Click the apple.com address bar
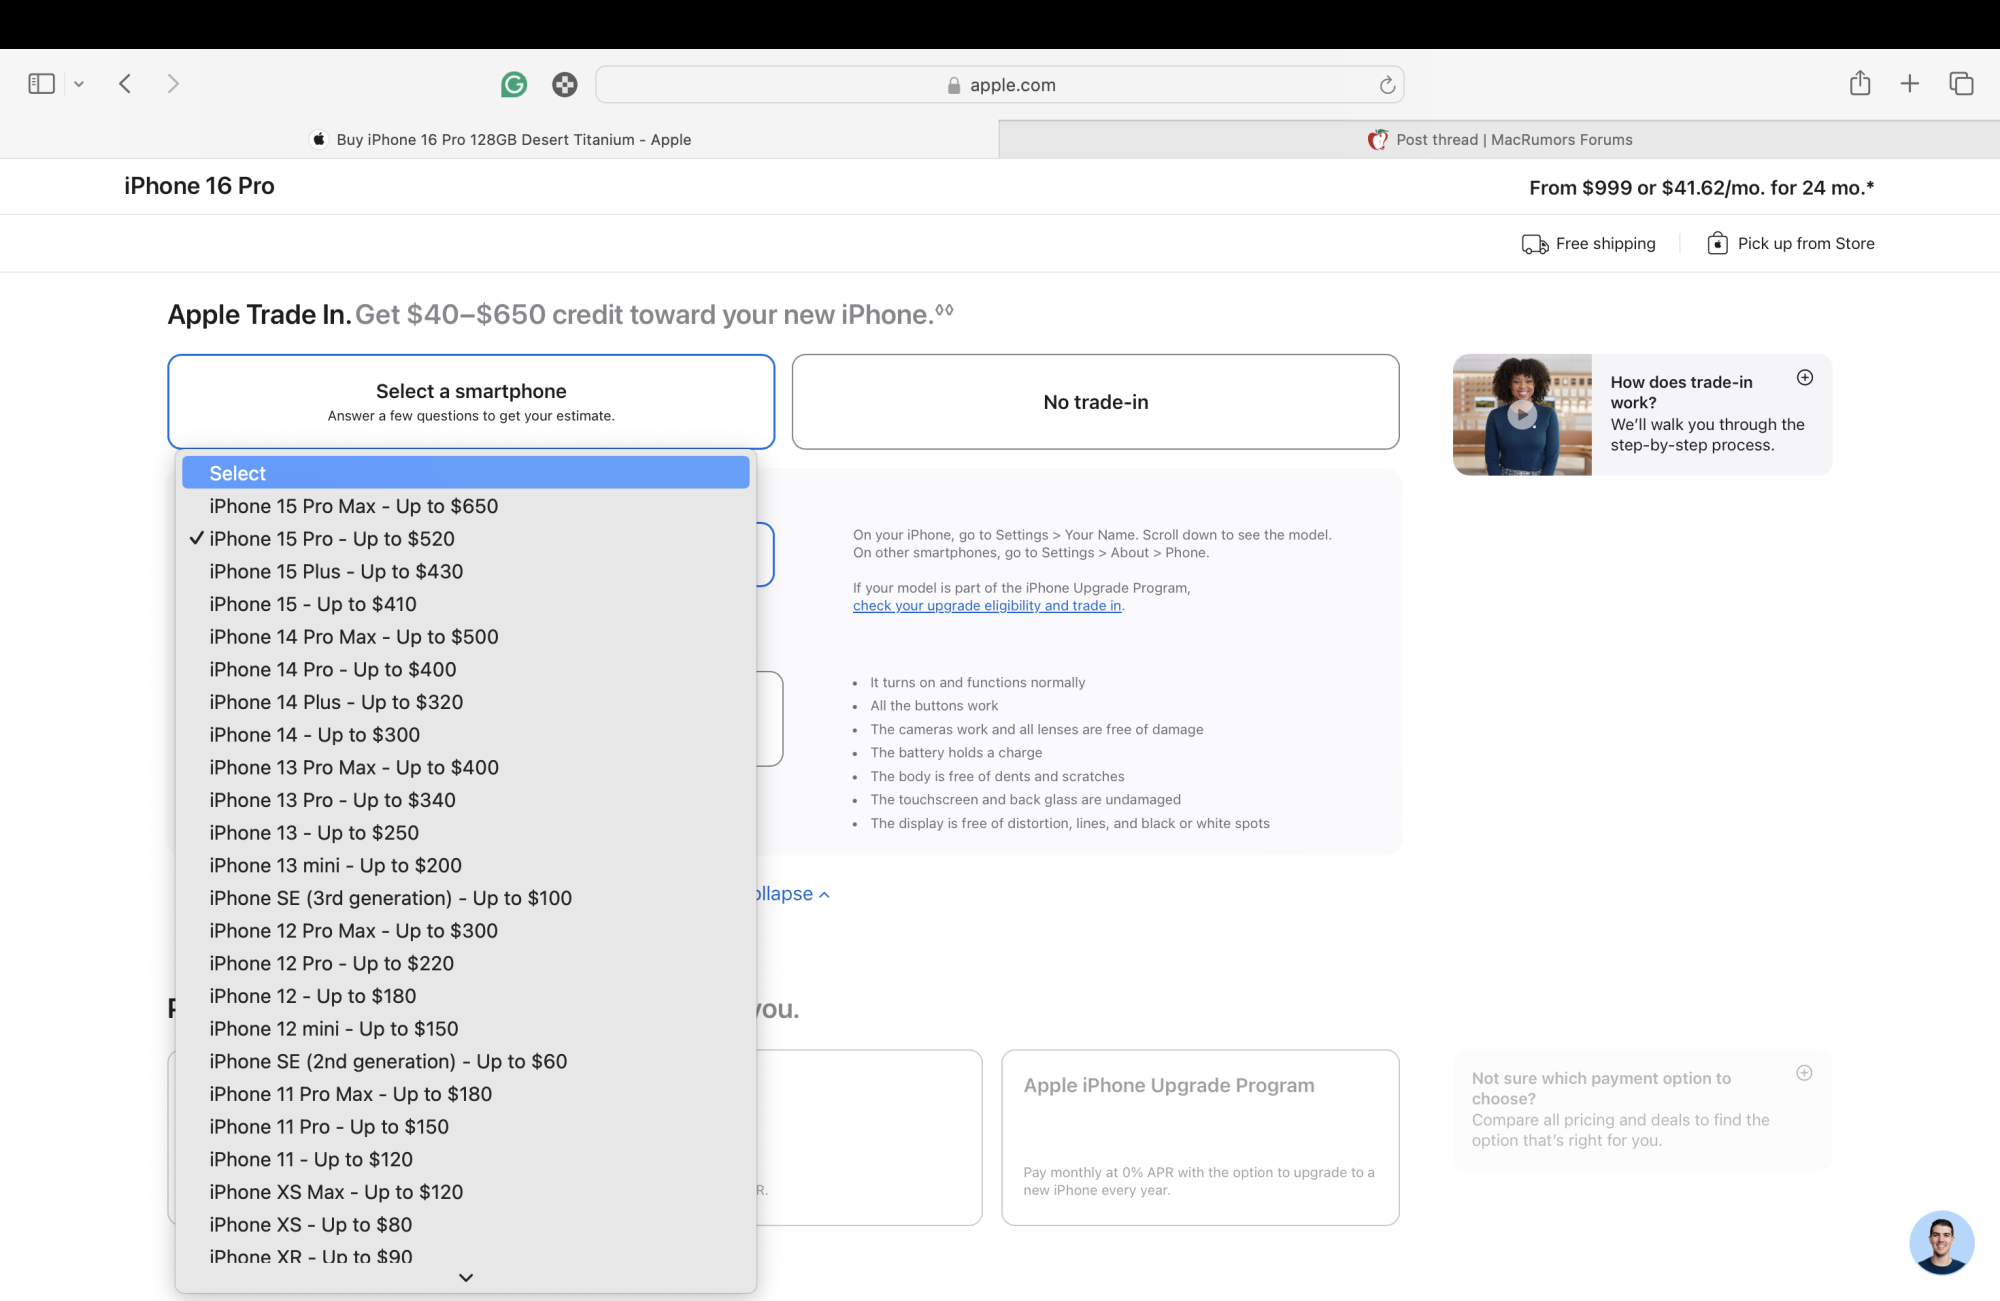This screenshot has width=2000, height=1301. [x=1000, y=85]
